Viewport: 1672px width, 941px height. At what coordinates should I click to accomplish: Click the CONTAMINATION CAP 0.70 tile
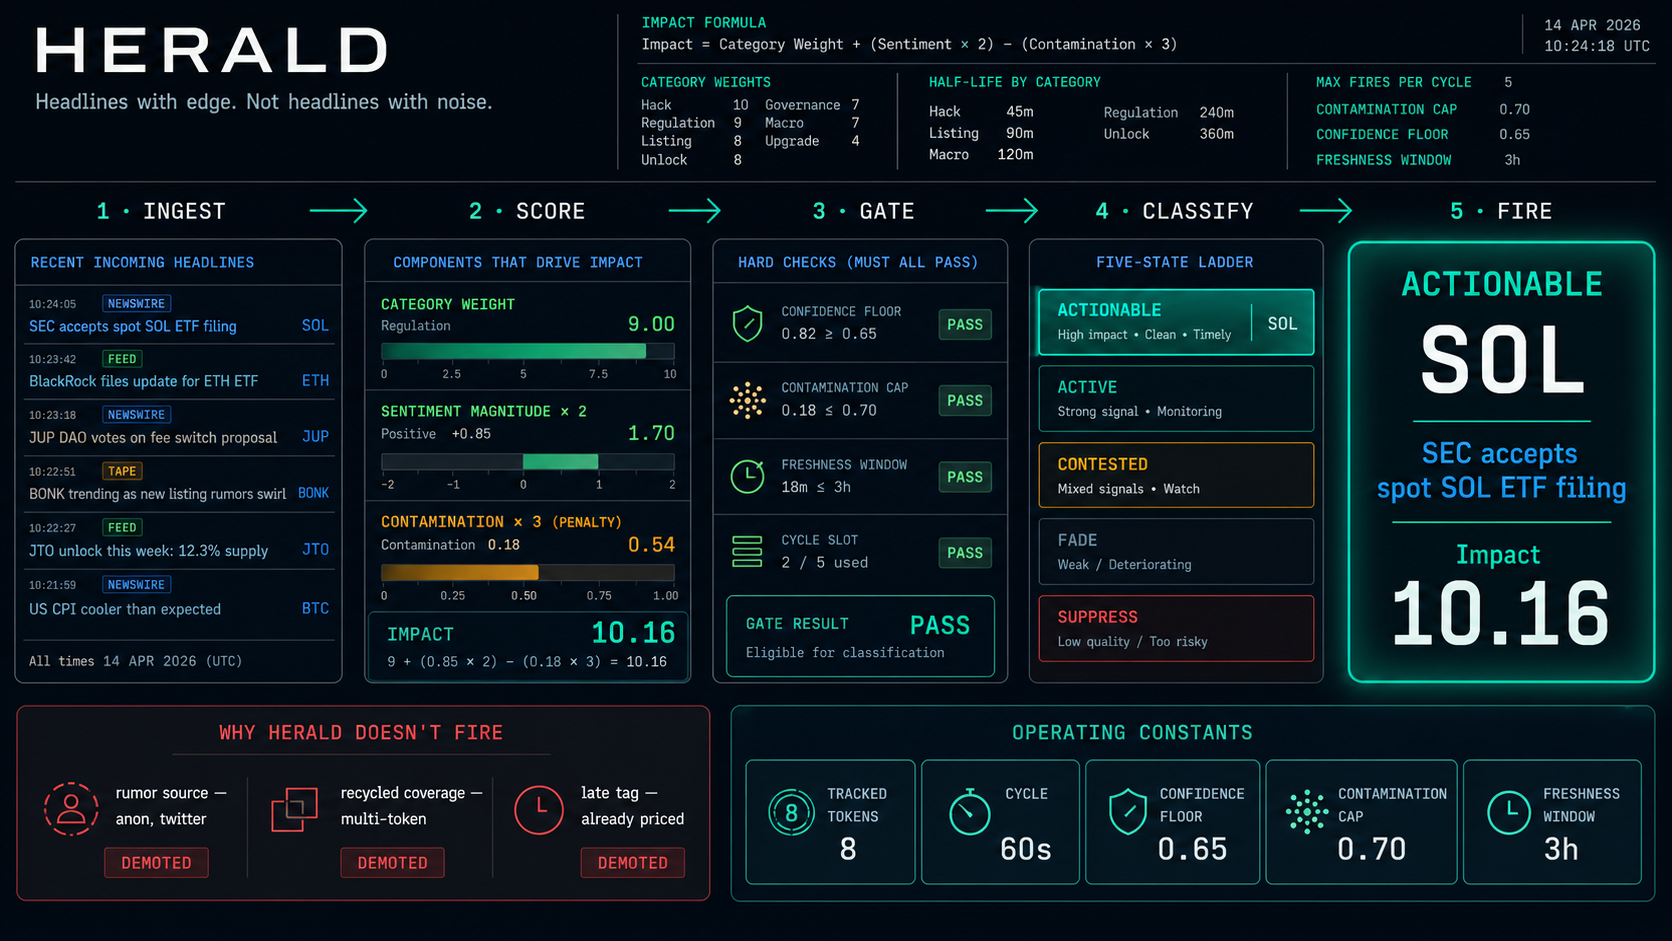point(1361,822)
